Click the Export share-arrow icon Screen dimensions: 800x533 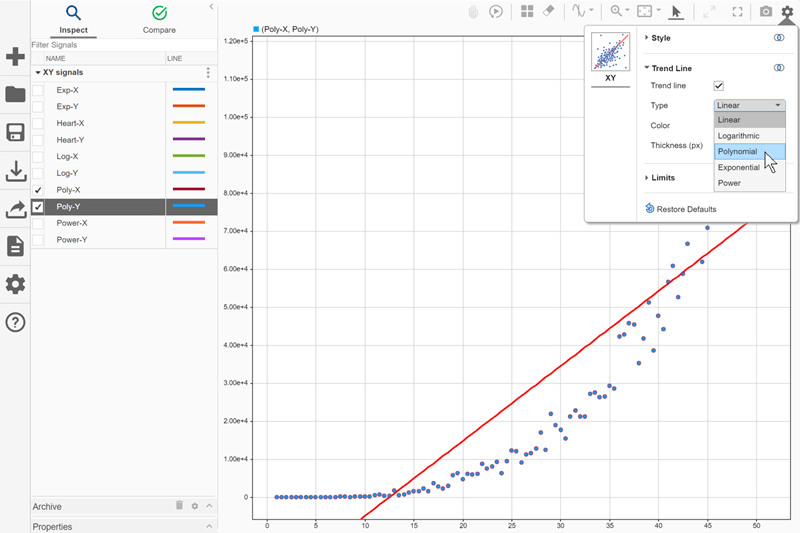16,209
